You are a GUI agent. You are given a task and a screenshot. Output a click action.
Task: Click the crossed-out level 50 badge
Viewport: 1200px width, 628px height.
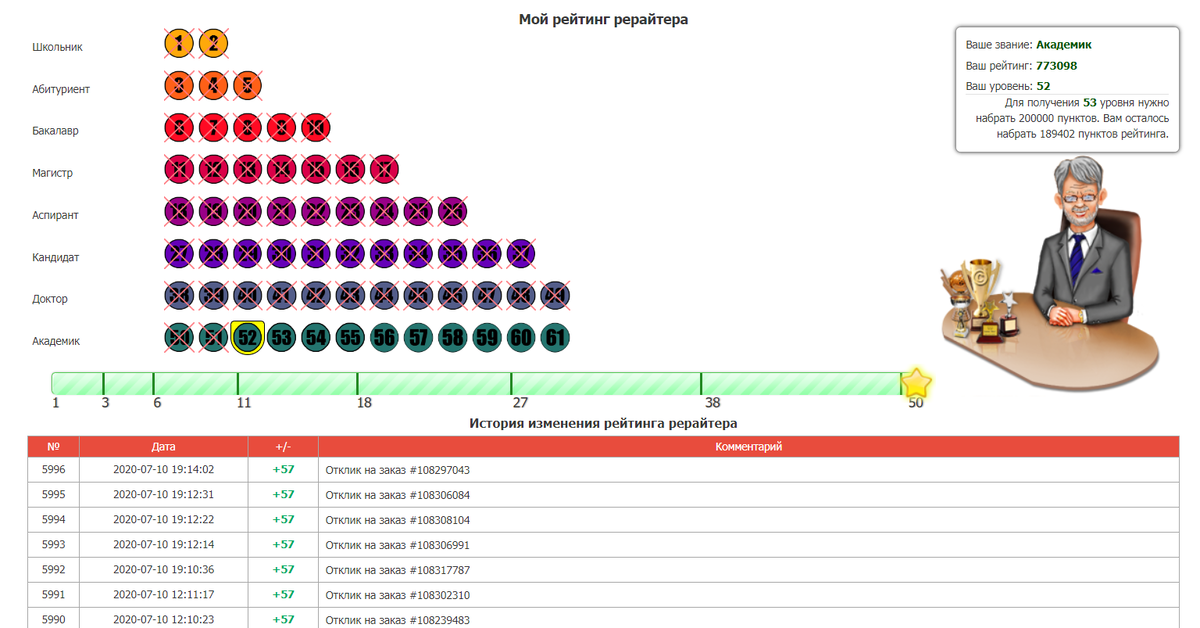point(179,337)
